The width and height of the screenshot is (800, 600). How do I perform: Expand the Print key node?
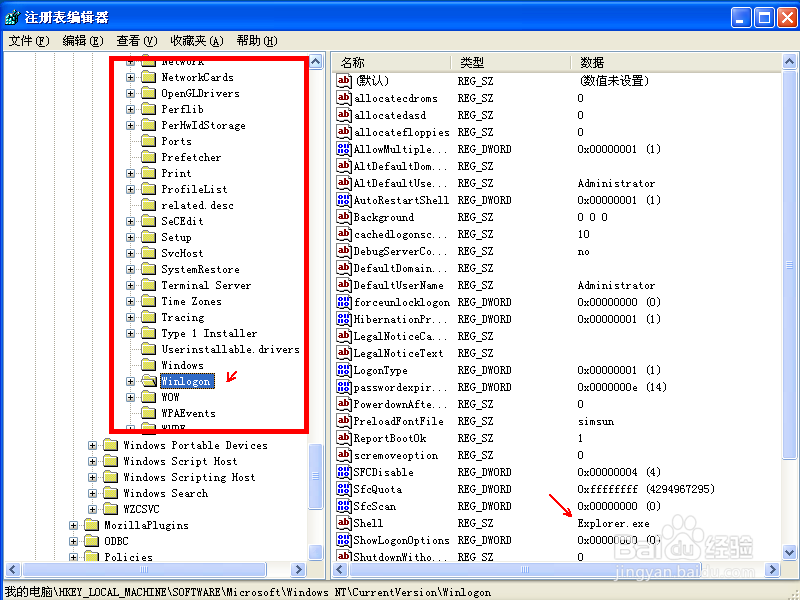(131, 173)
